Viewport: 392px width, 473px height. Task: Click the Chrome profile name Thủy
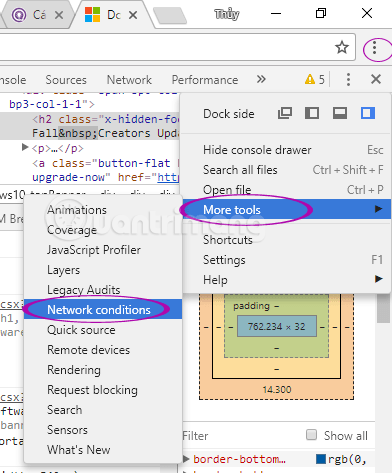[227, 14]
